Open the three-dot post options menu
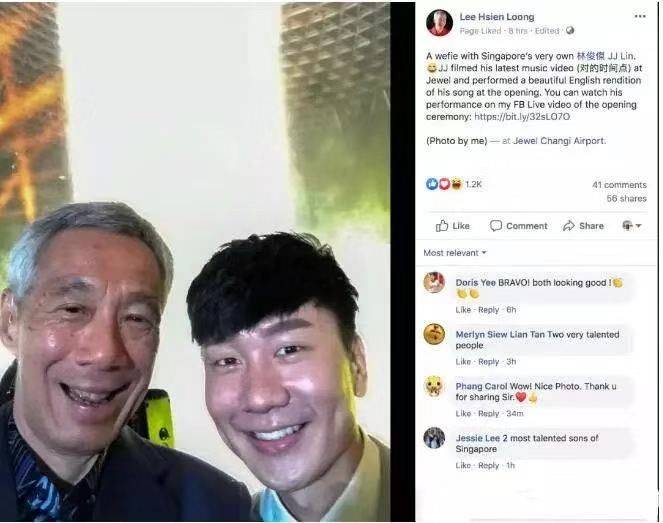663x523 pixels. coord(640,16)
